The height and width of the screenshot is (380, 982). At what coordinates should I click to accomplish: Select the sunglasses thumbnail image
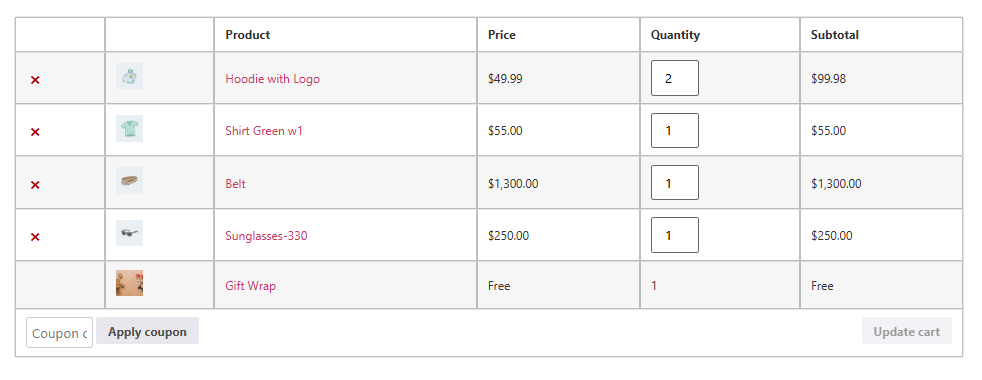click(x=130, y=233)
